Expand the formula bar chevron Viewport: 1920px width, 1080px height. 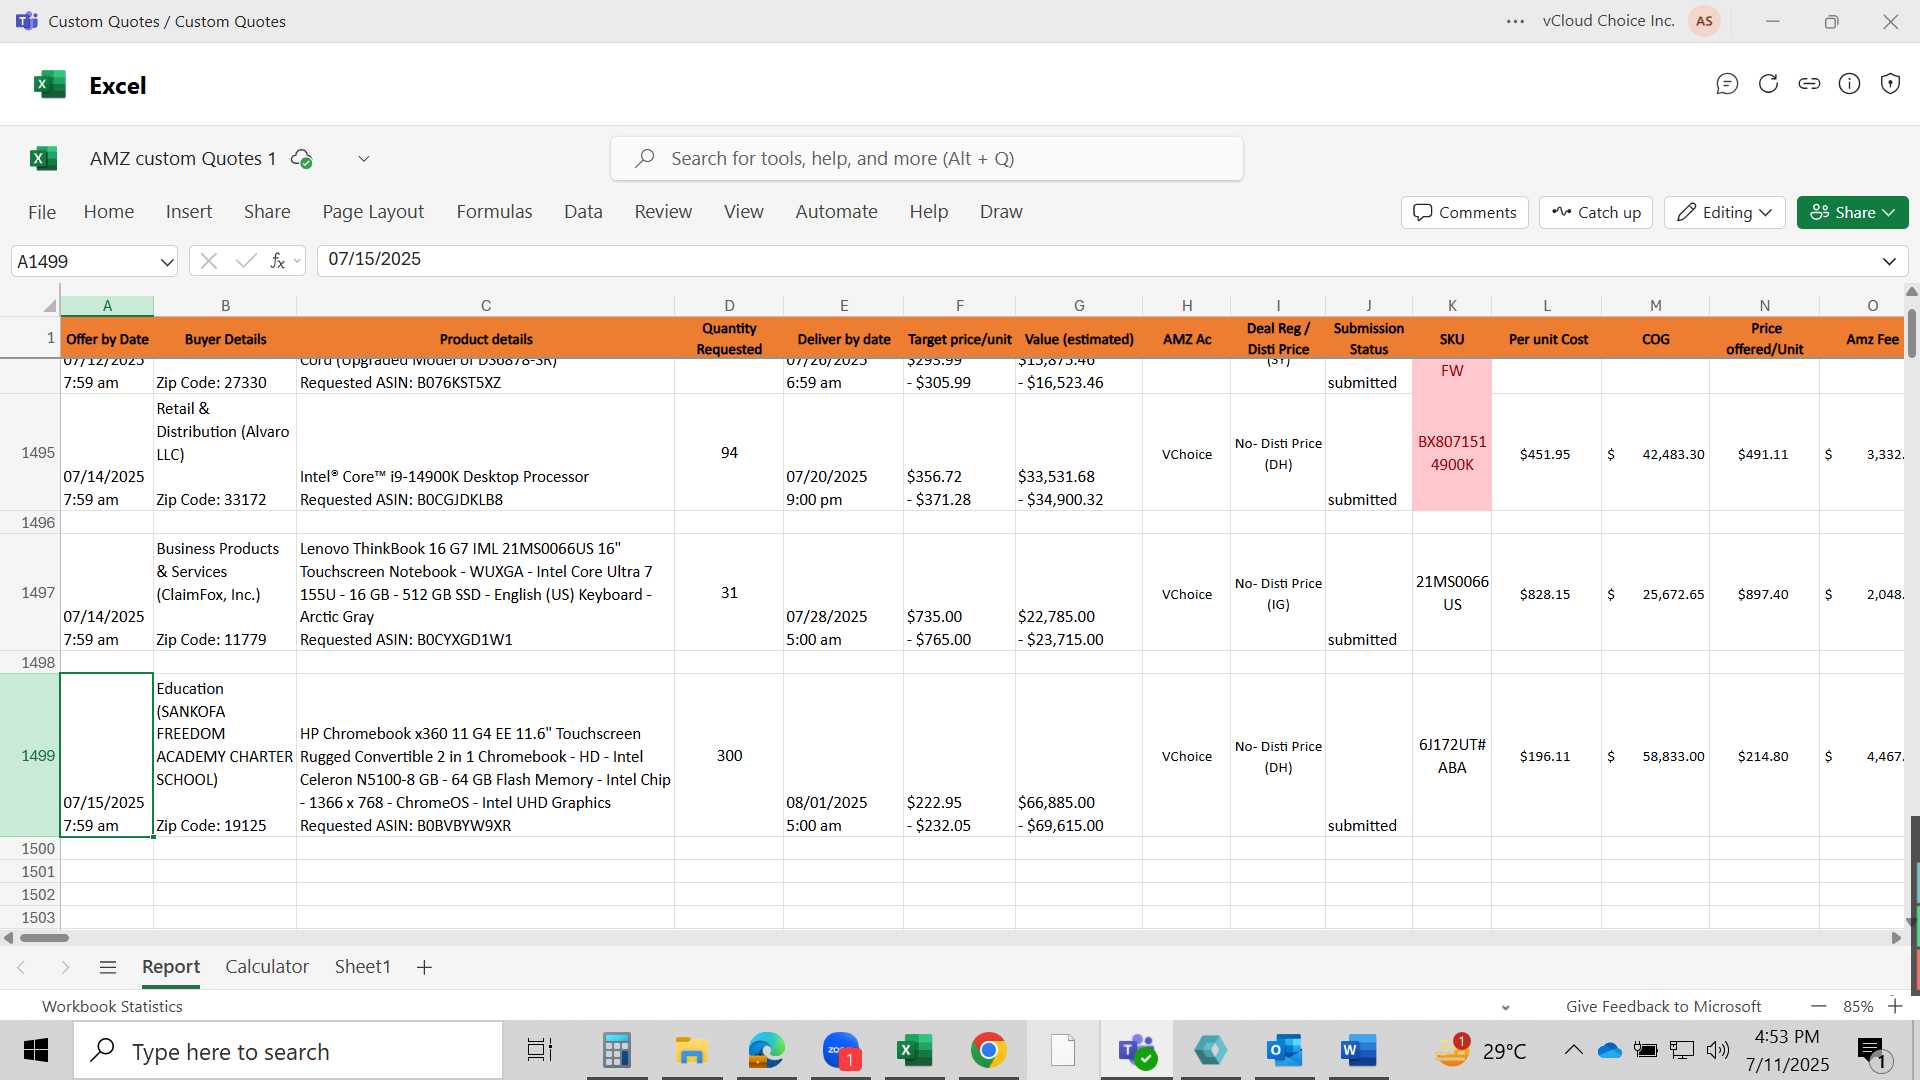point(1889,261)
